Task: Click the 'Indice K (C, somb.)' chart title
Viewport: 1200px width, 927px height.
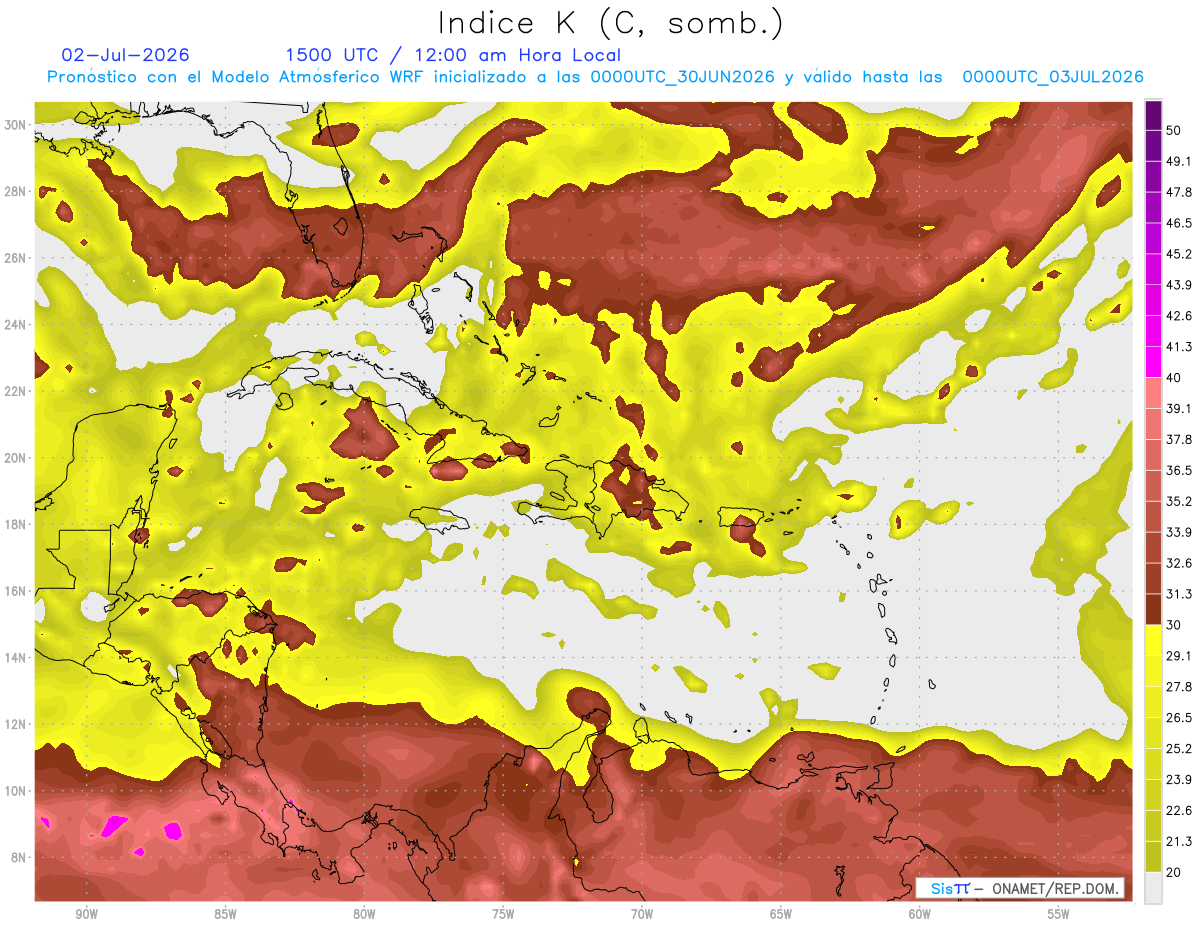Action: [x=611, y=23]
